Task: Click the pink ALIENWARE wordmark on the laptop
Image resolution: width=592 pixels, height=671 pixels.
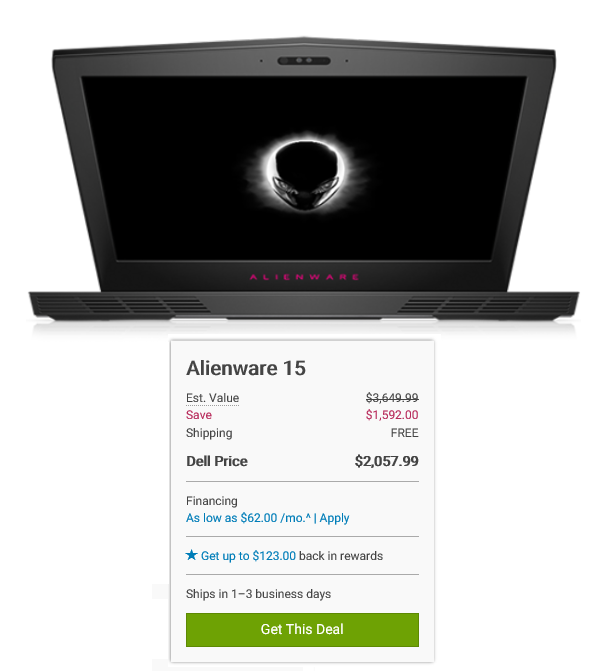Action: (x=304, y=277)
